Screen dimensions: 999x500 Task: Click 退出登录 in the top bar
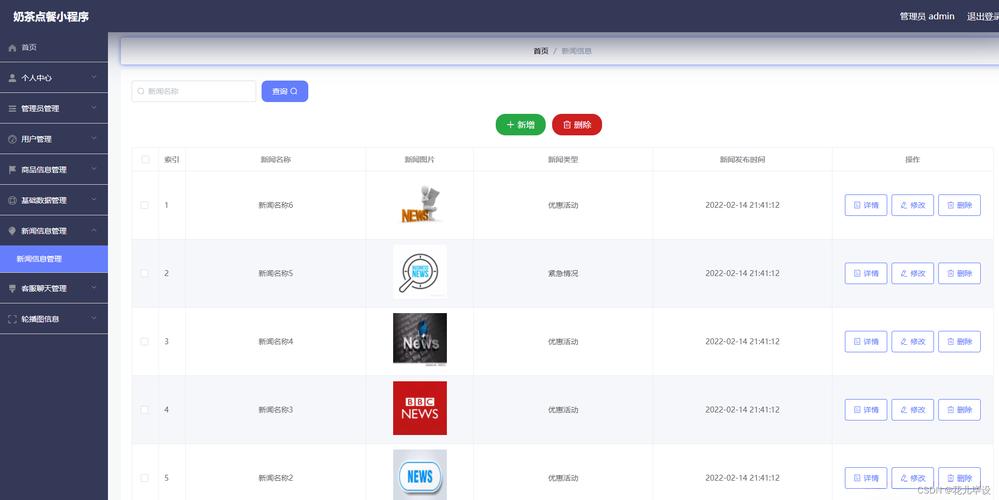[982, 17]
